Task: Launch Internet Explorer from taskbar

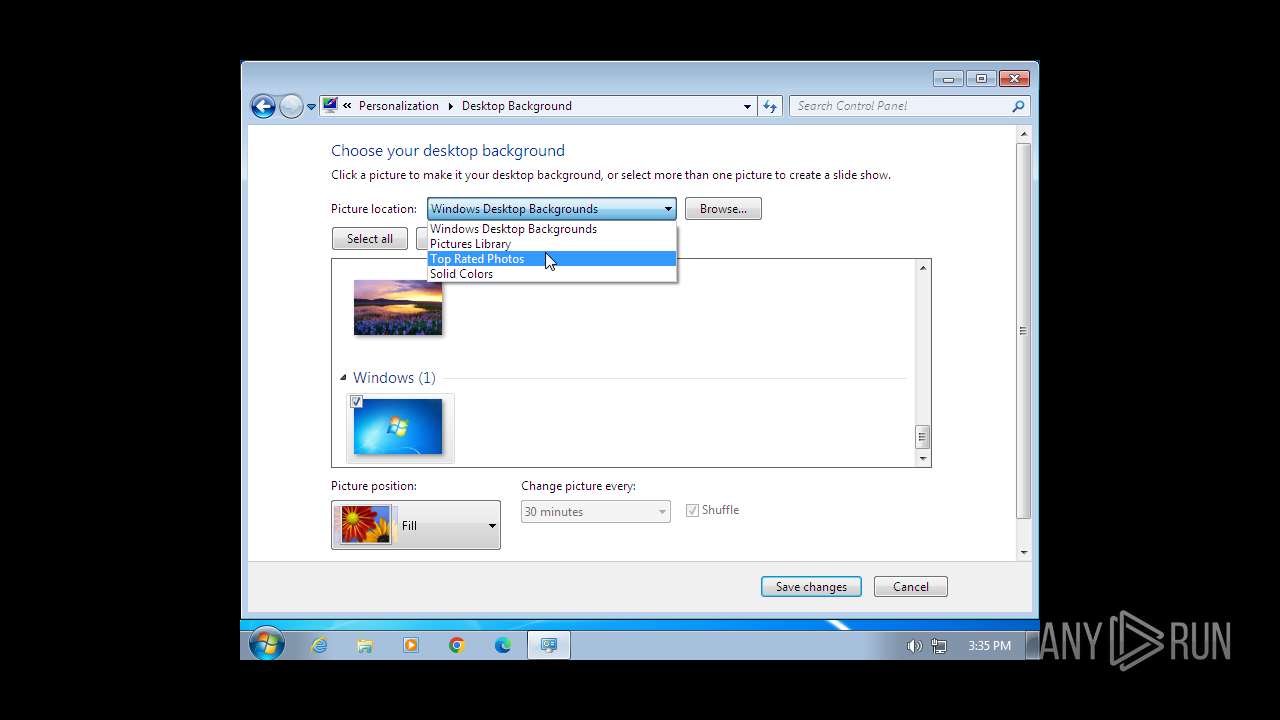Action: coord(319,645)
